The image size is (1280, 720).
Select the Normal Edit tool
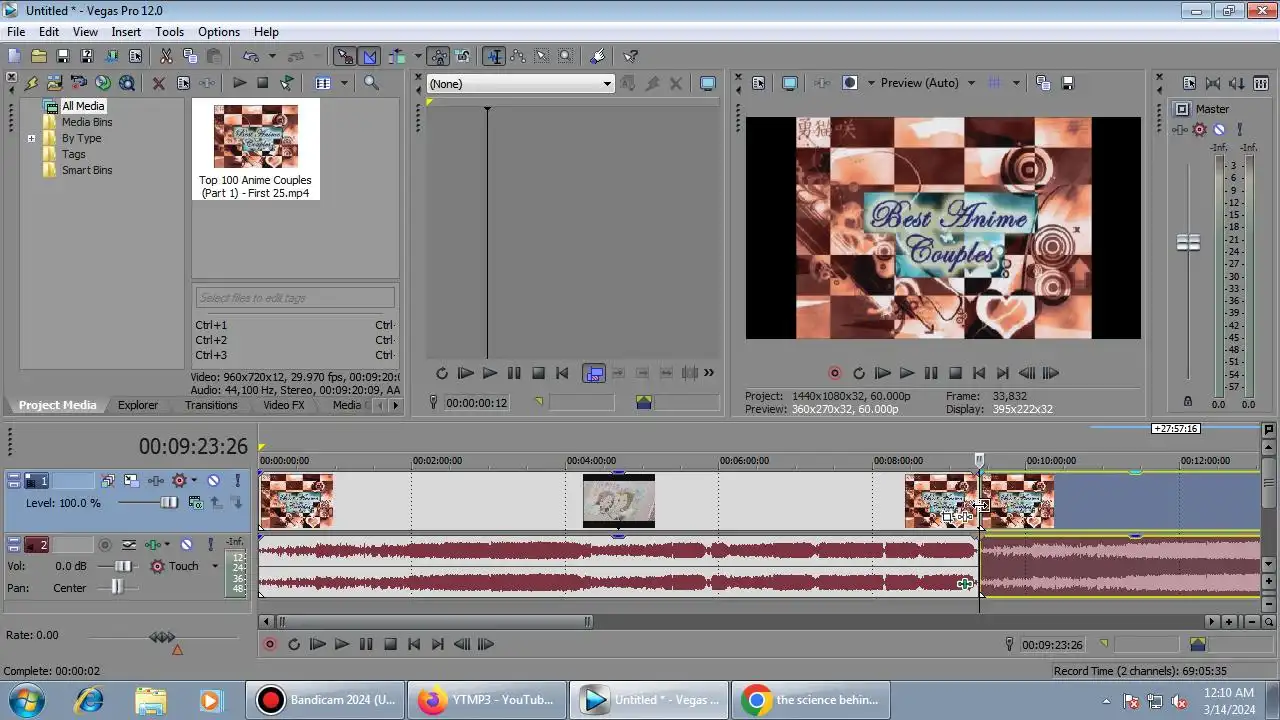(493, 57)
